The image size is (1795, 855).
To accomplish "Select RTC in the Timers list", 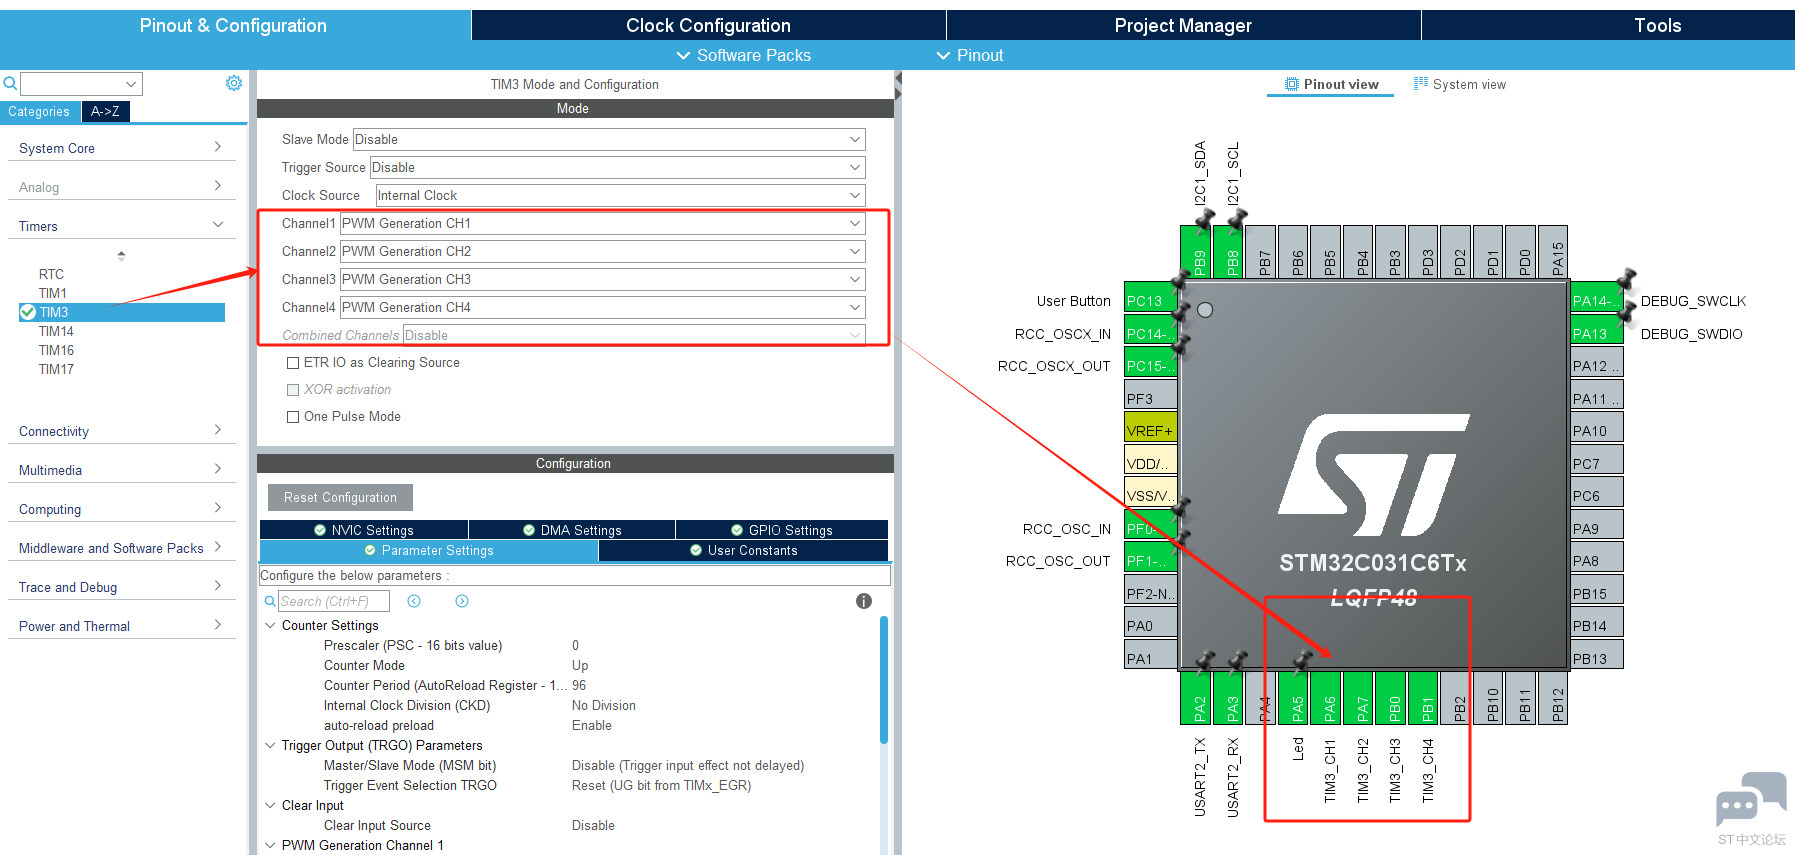I will (51, 274).
